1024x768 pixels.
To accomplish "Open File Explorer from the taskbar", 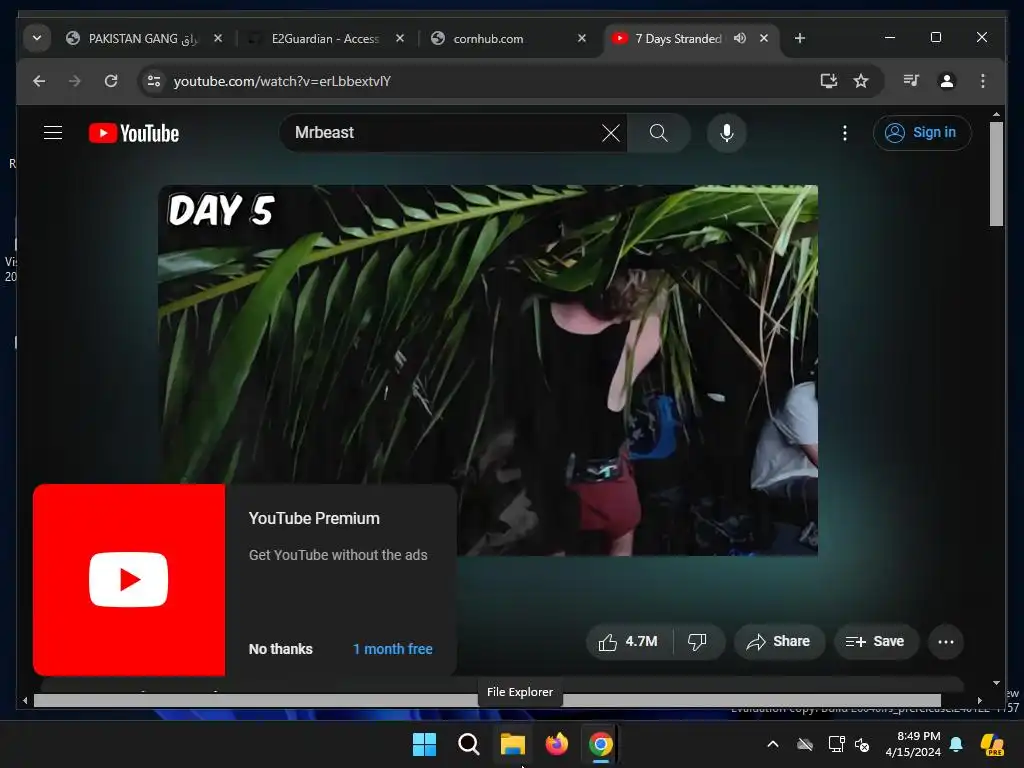I will pos(513,744).
